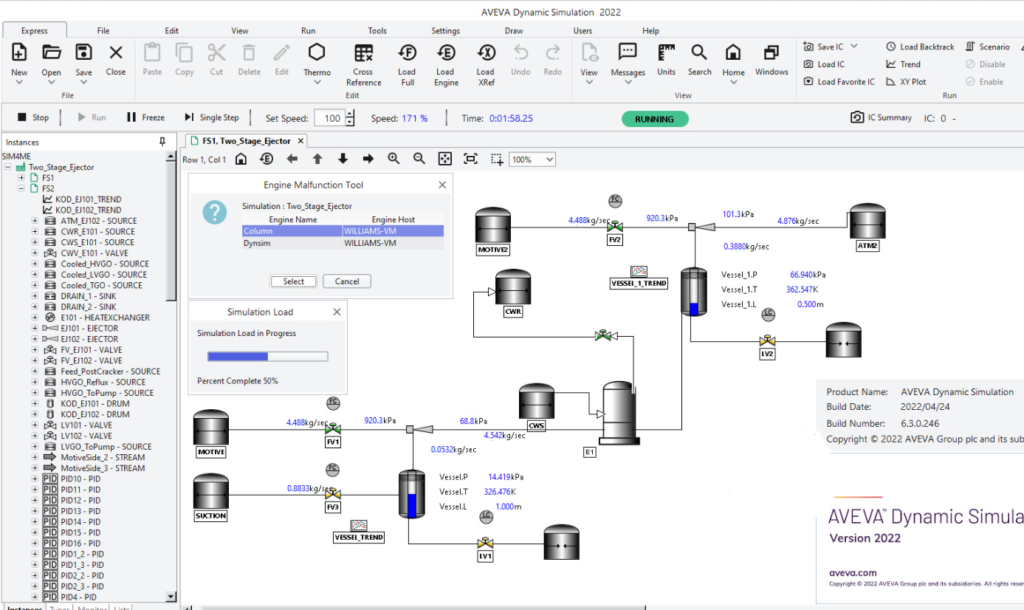Click Select in Engine Malfunction Tool
This screenshot has height=610, width=1024.
[293, 281]
